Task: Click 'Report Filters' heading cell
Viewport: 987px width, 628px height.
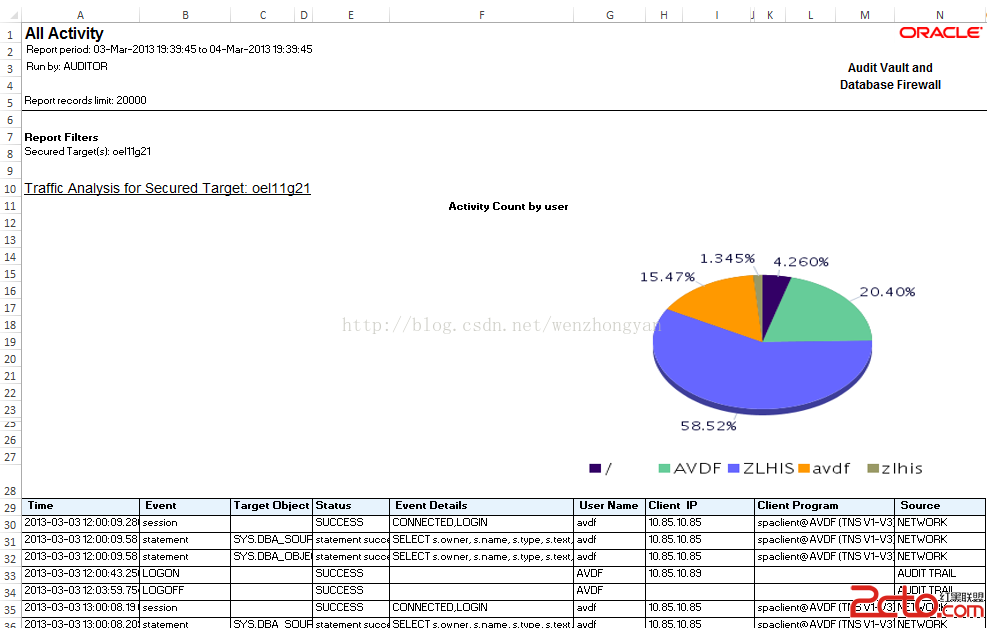Action: (x=61, y=137)
